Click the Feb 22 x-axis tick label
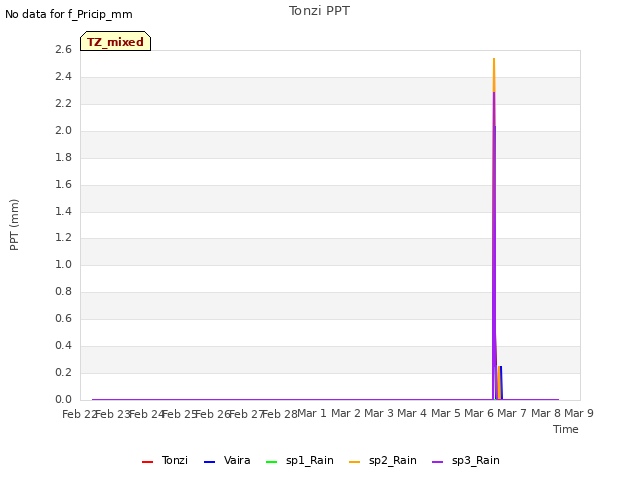 78,414
